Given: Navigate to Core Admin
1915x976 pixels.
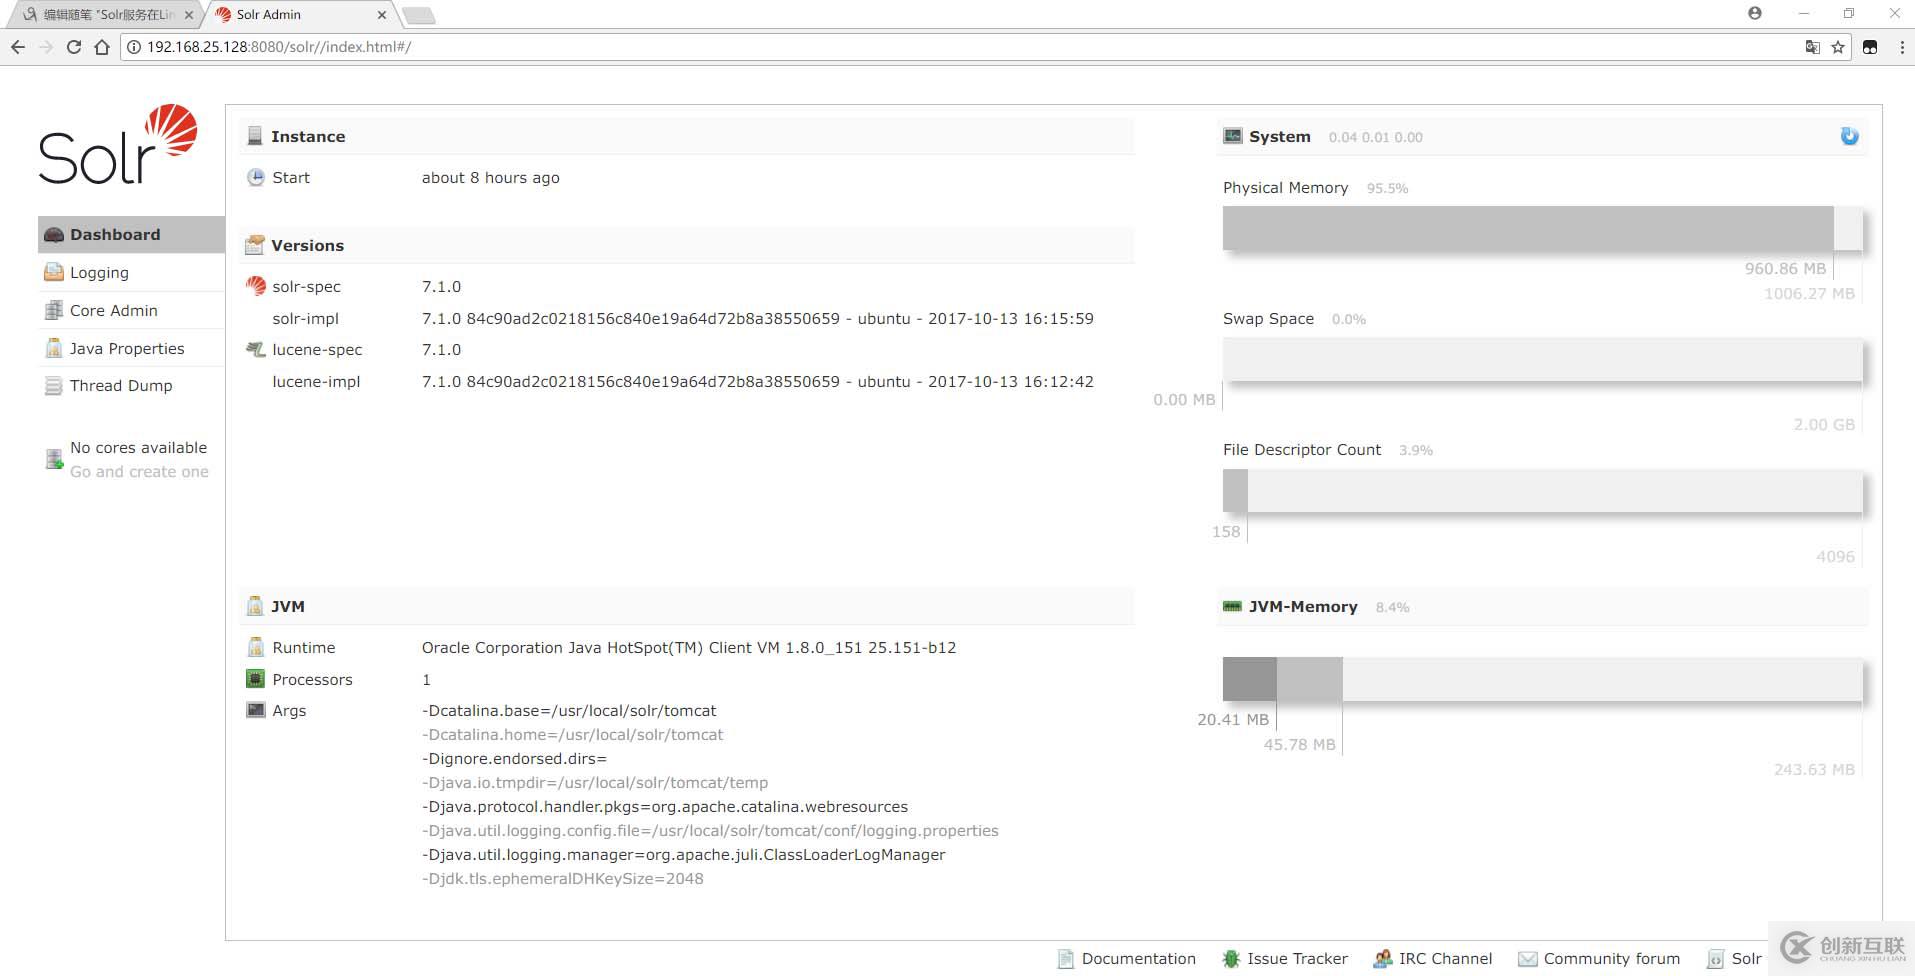Looking at the screenshot, I should pyautogui.click(x=131, y=311).
